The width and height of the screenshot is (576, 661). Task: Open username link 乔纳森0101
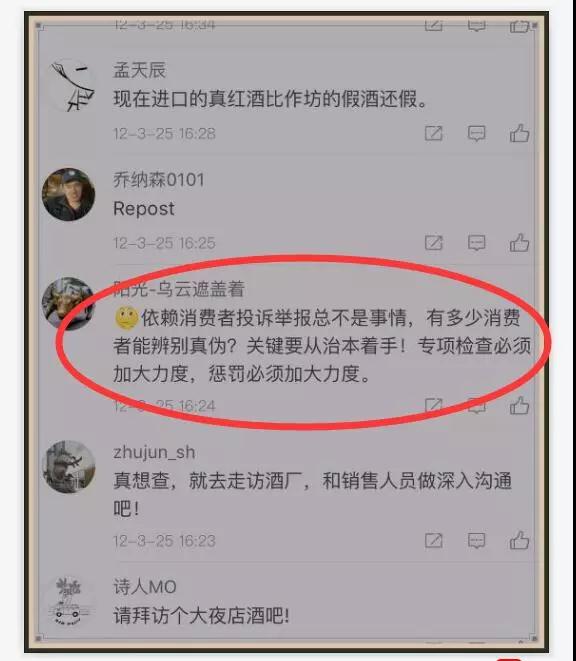[159, 180]
